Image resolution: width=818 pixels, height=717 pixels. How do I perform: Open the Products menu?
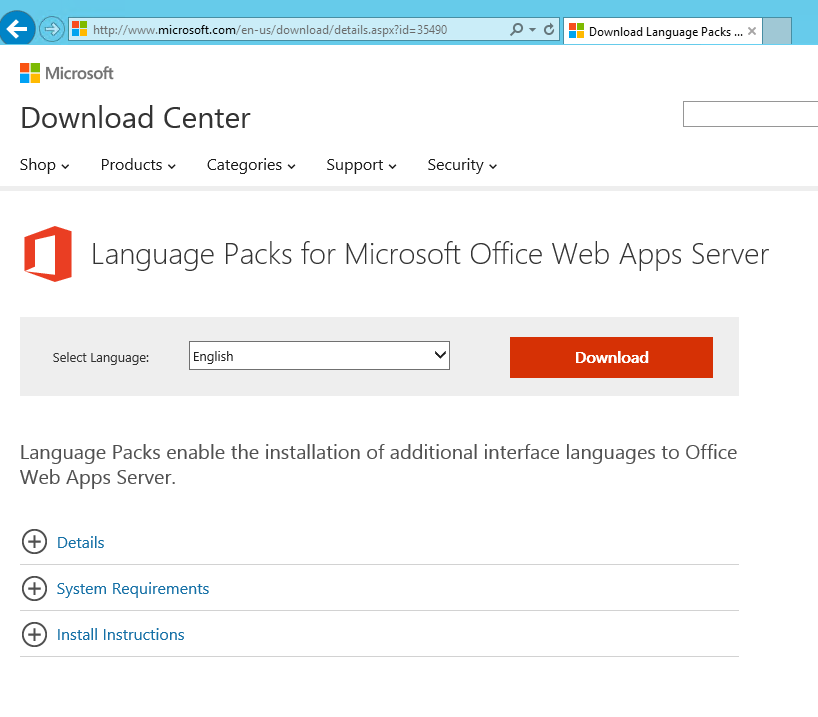(x=138, y=165)
